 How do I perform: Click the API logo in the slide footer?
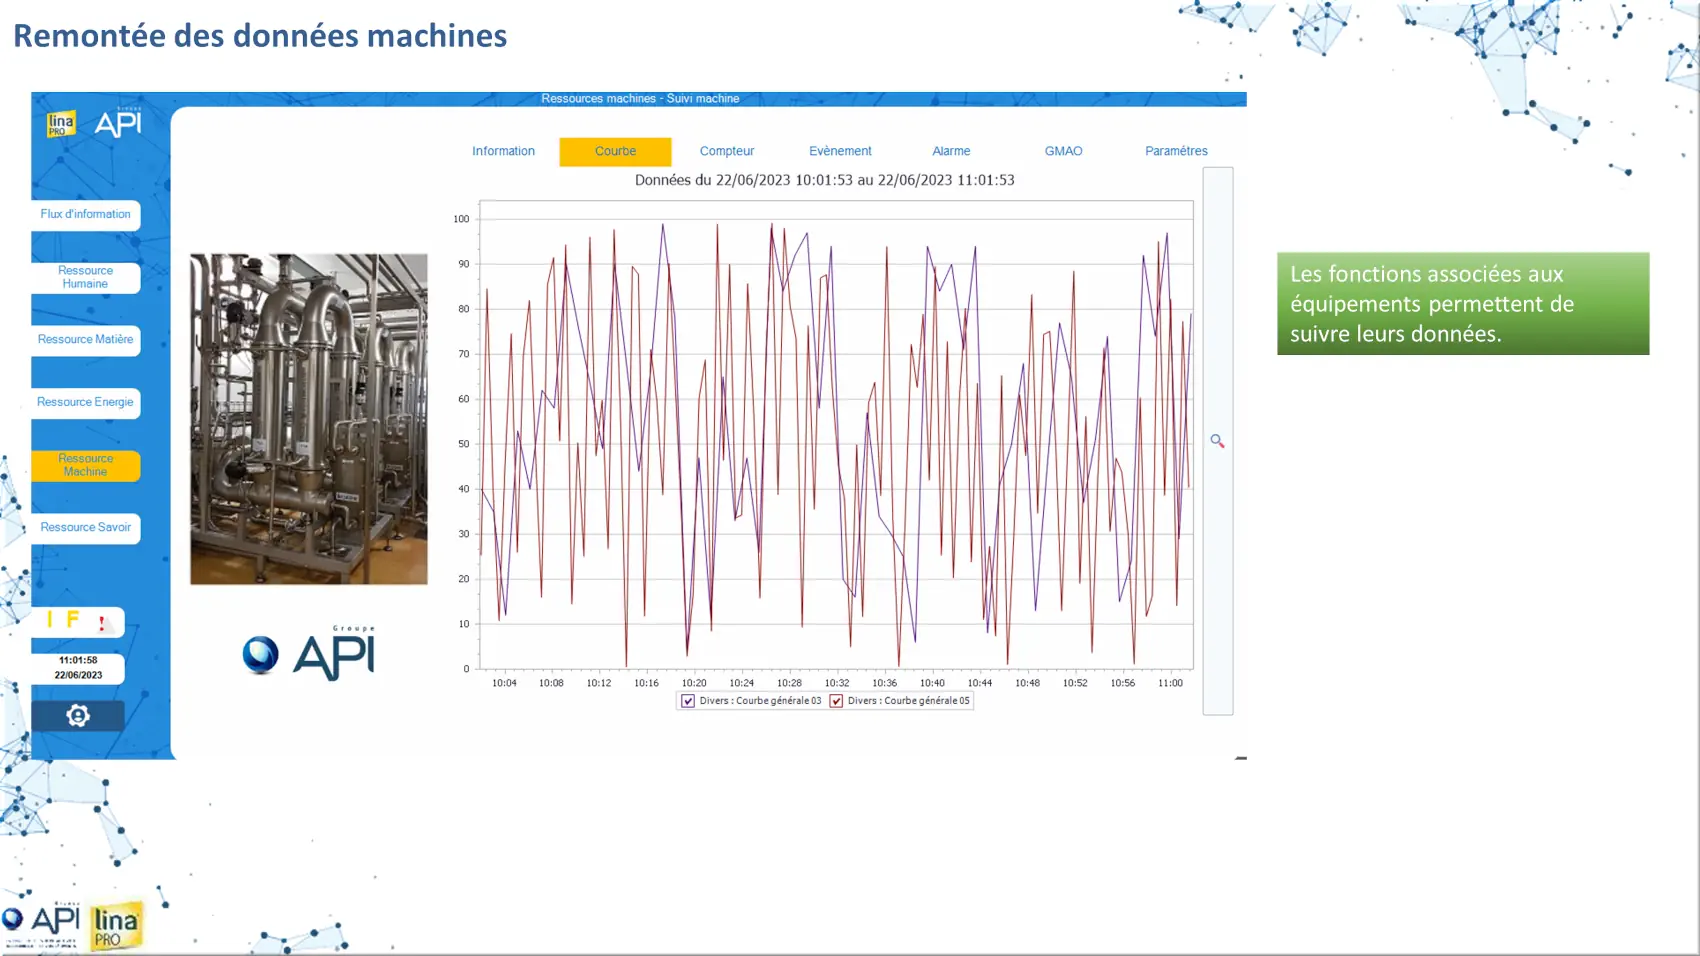(x=41, y=922)
